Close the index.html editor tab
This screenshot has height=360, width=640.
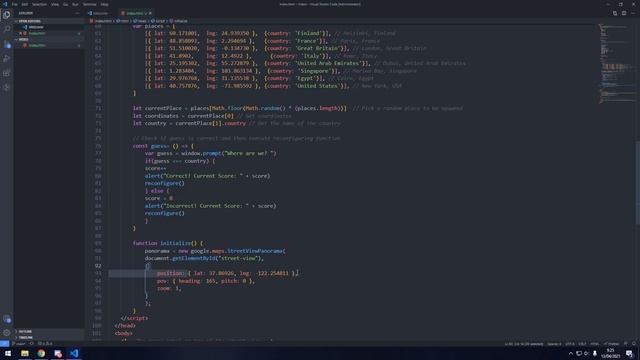[150, 13]
